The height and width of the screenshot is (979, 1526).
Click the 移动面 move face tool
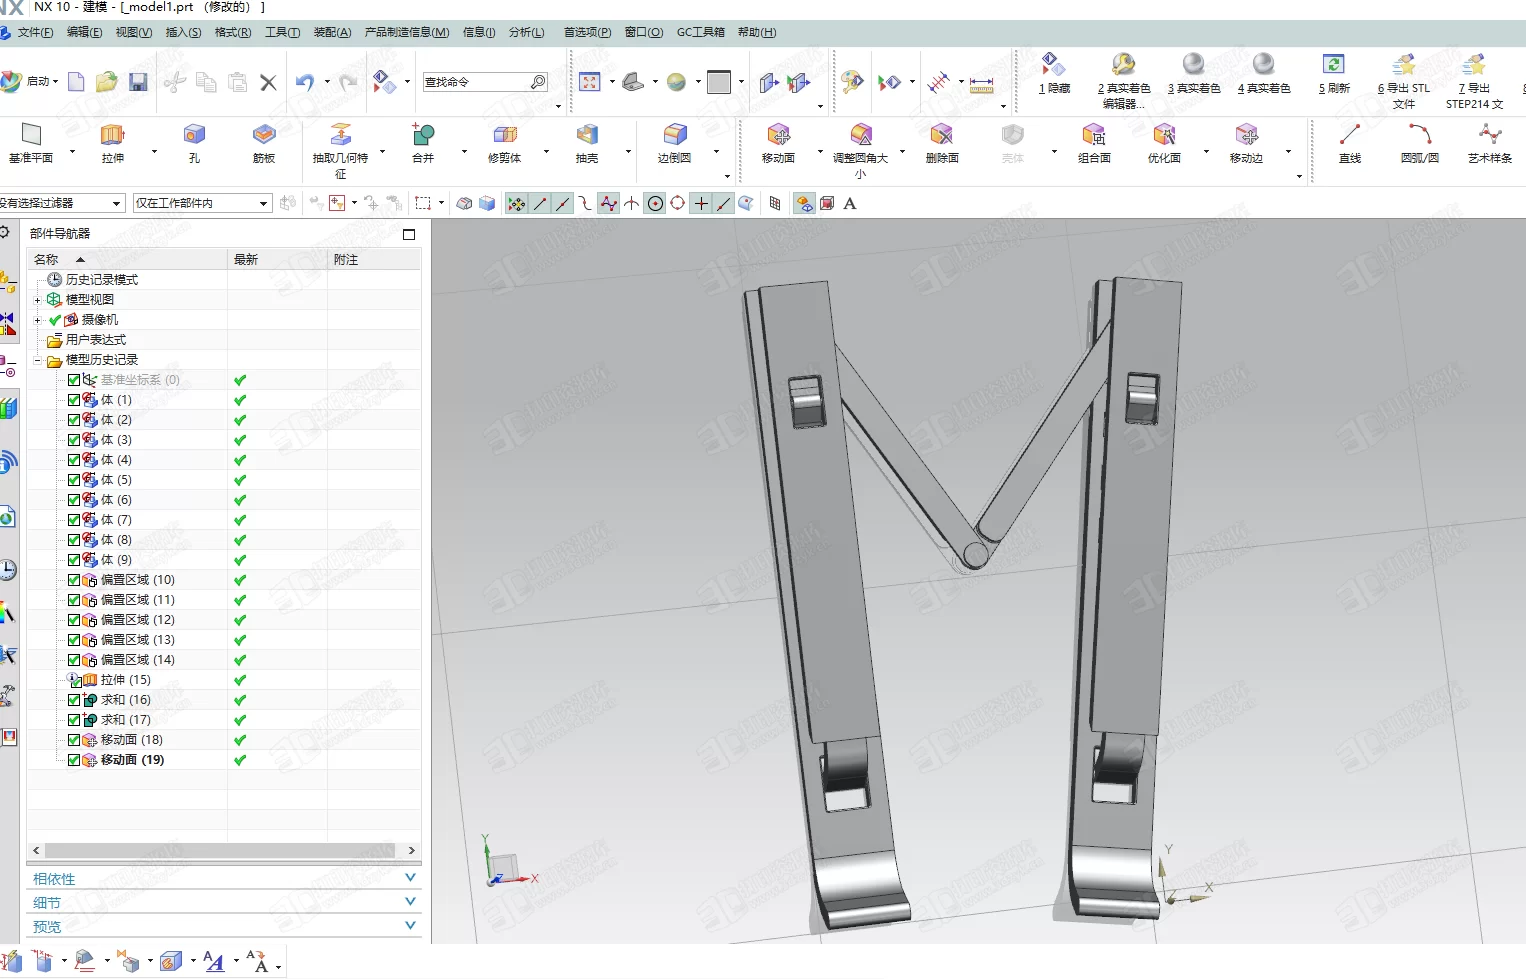click(779, 142)
